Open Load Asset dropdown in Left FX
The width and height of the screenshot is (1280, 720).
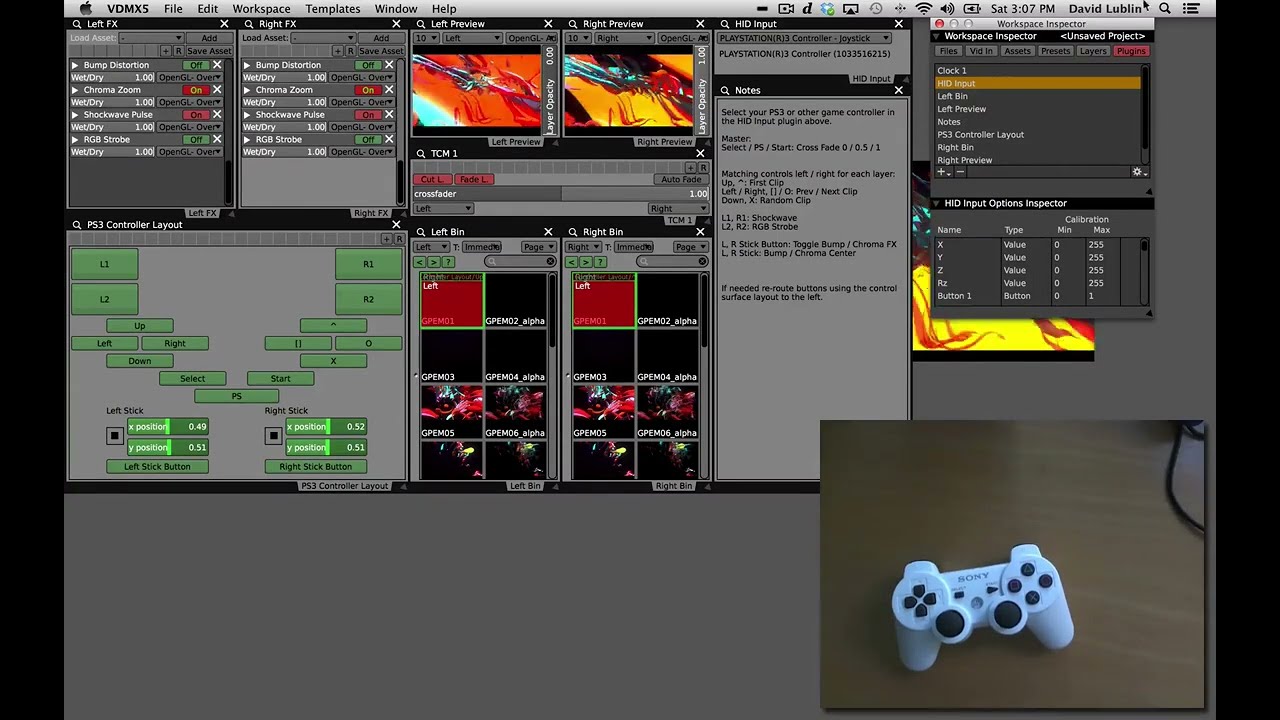tap(152, 38)
